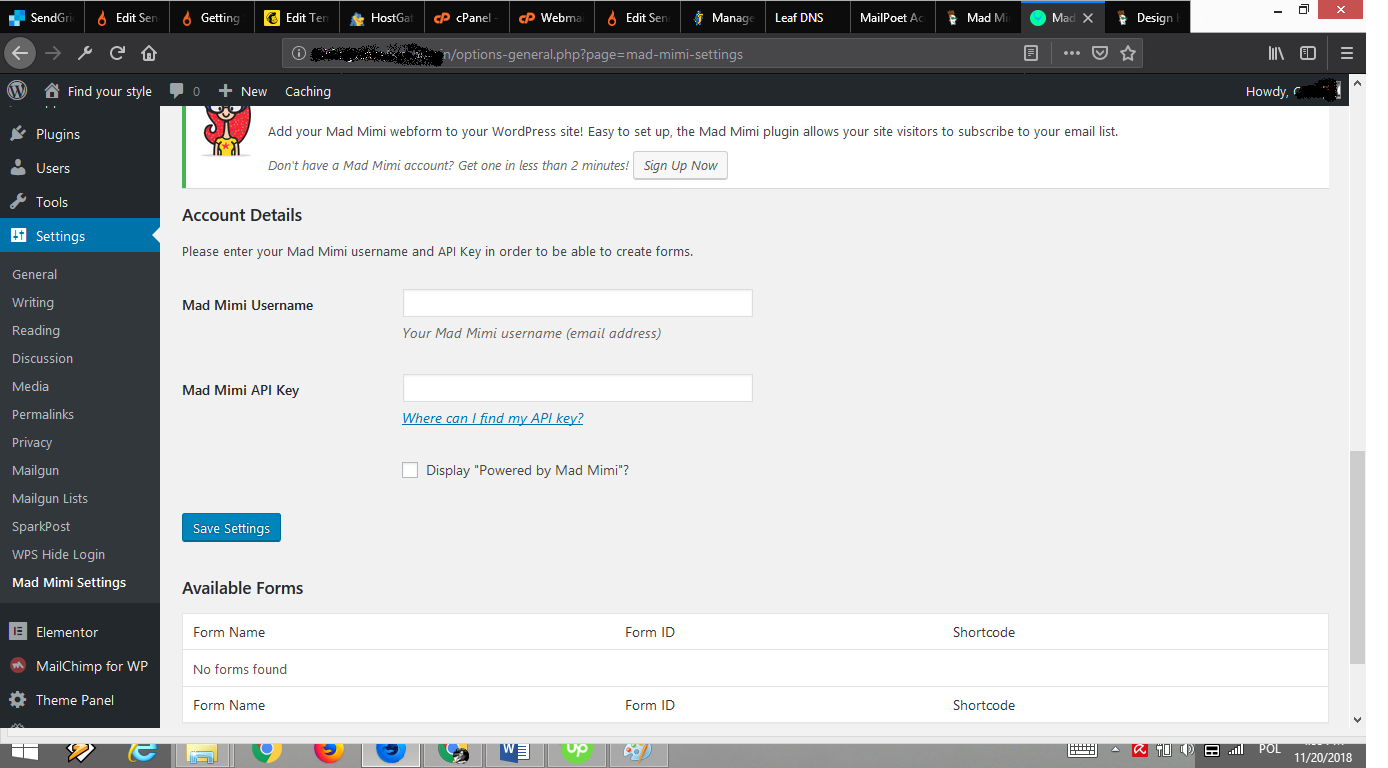
Task: Switch to the Leaf DNS browser tab
Action: (807, 18)
